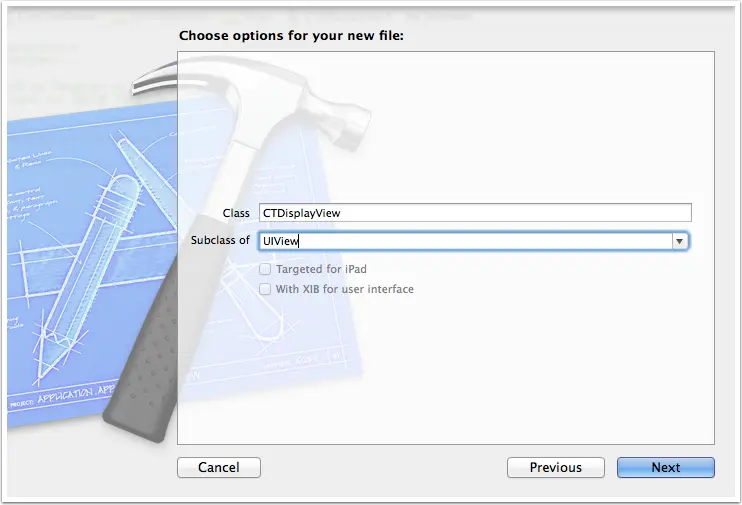The height and width of the screenshot is (505, 742).
Task: Click into the Class field containing CTDisplayView
Action: click(x=475, y=213)
